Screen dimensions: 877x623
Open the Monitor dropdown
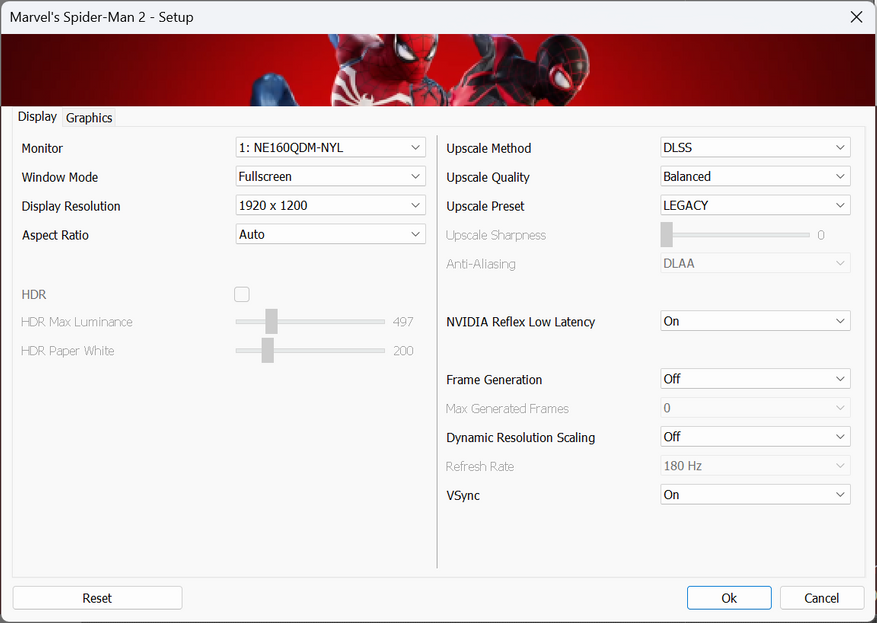tap(330, 148)
